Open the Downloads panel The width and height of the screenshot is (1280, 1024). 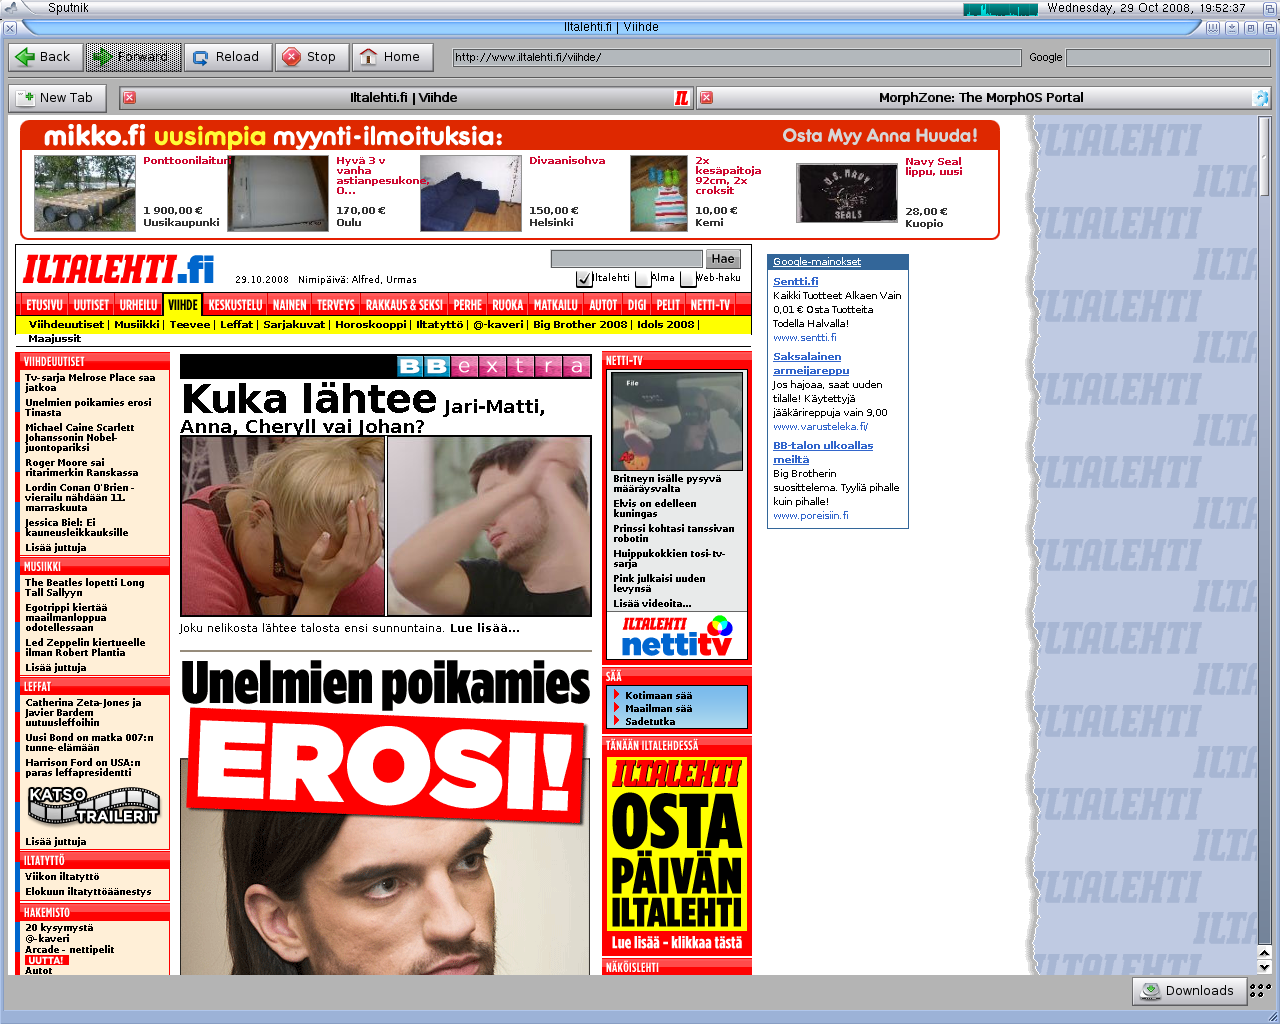tap(1189, 990)
